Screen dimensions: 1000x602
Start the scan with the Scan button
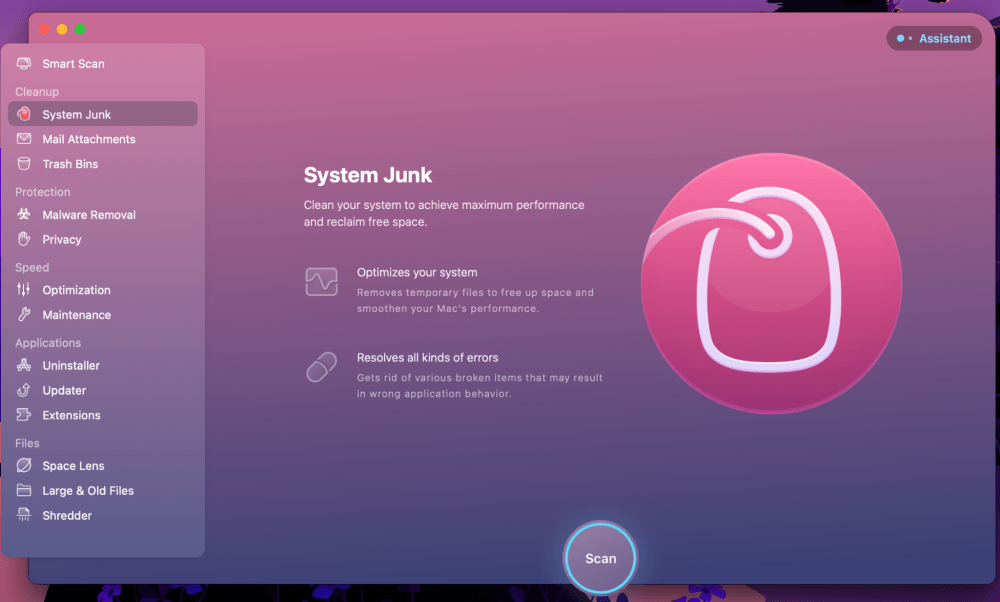(x=600, y=557)
